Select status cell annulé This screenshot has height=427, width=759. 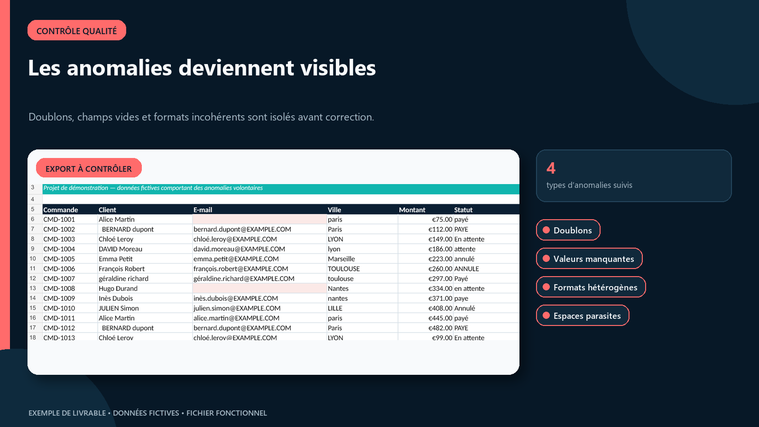pyautogui.click(x=486, y=259)
